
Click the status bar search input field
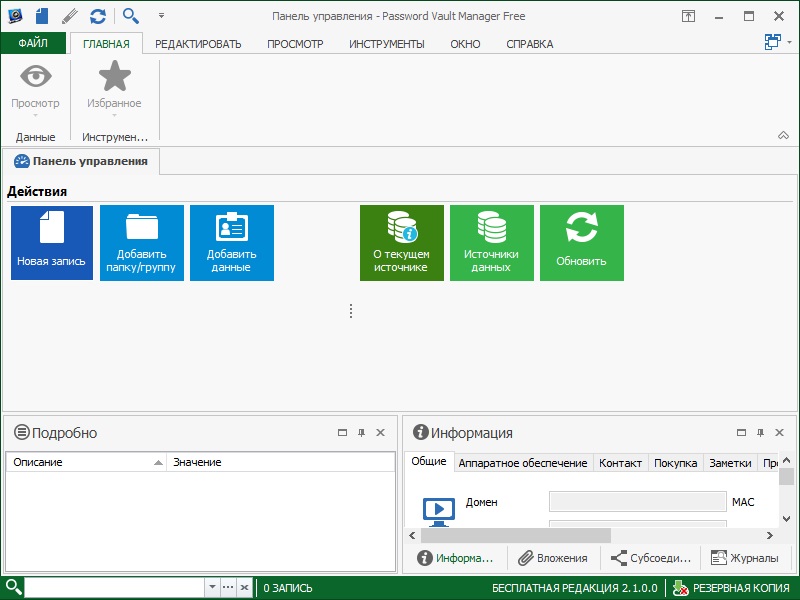click(x=115, y=587)
